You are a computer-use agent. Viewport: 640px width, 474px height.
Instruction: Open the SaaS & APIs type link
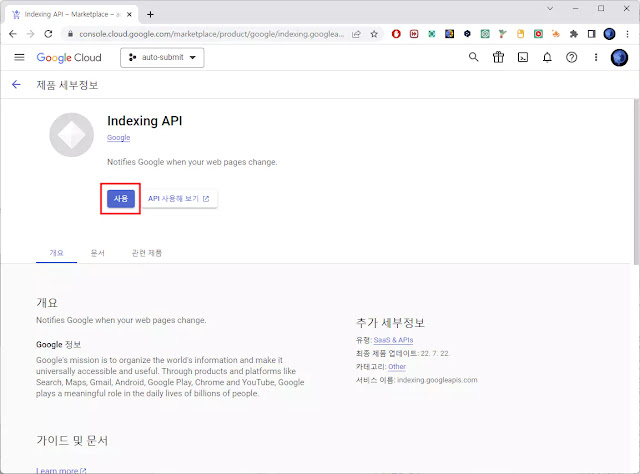393,340
